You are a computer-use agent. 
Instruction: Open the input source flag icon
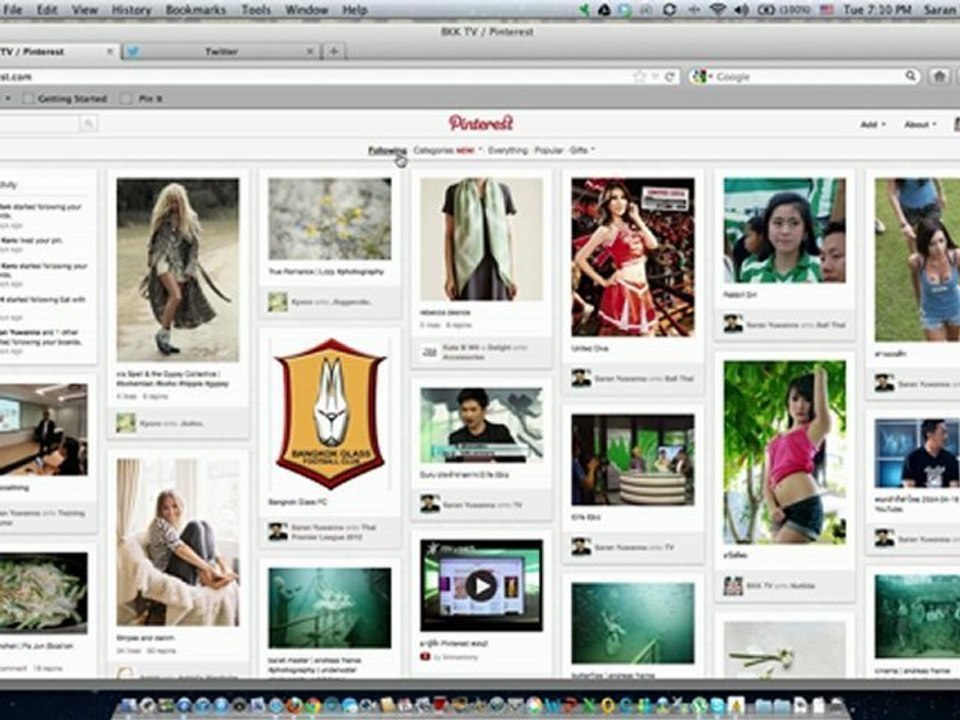coord(827,10)
